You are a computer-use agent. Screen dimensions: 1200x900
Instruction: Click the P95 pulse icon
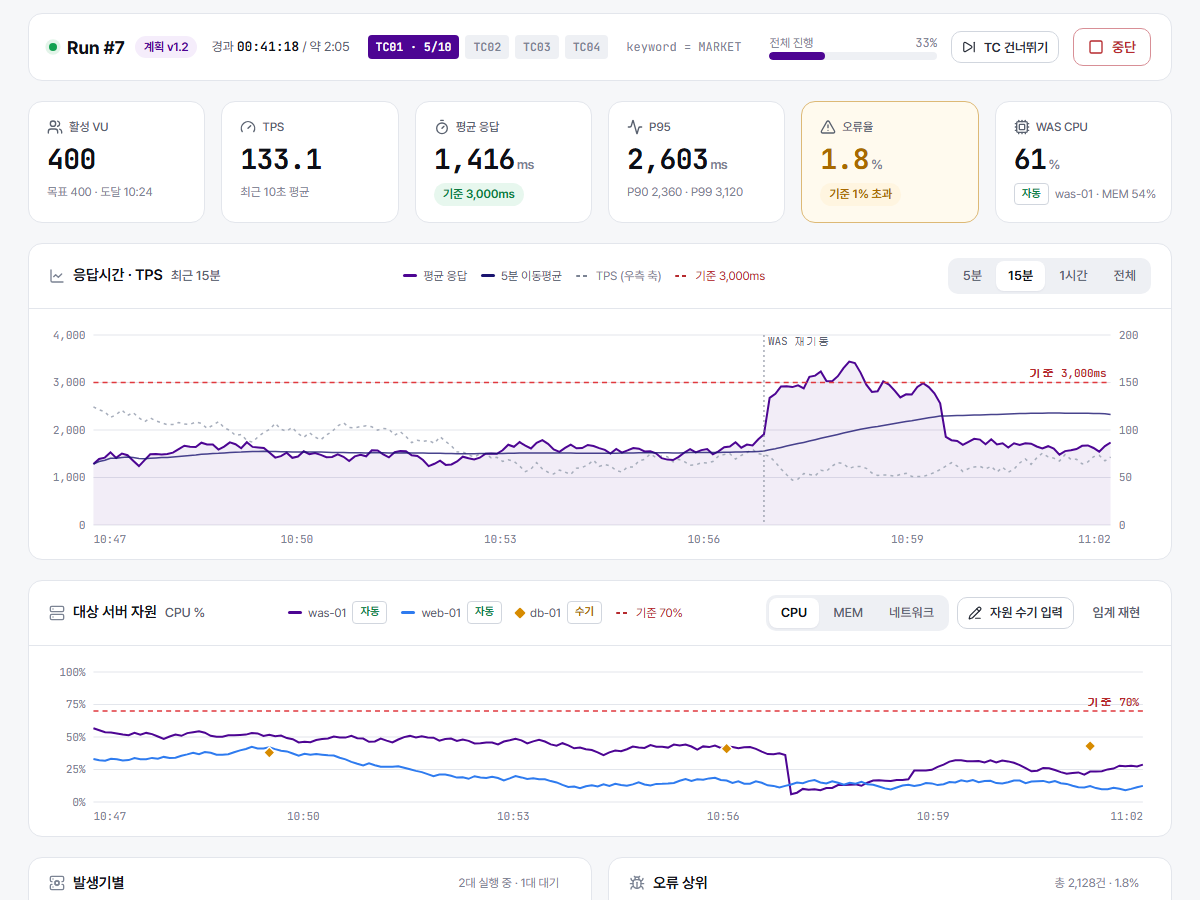click(635, 127)
